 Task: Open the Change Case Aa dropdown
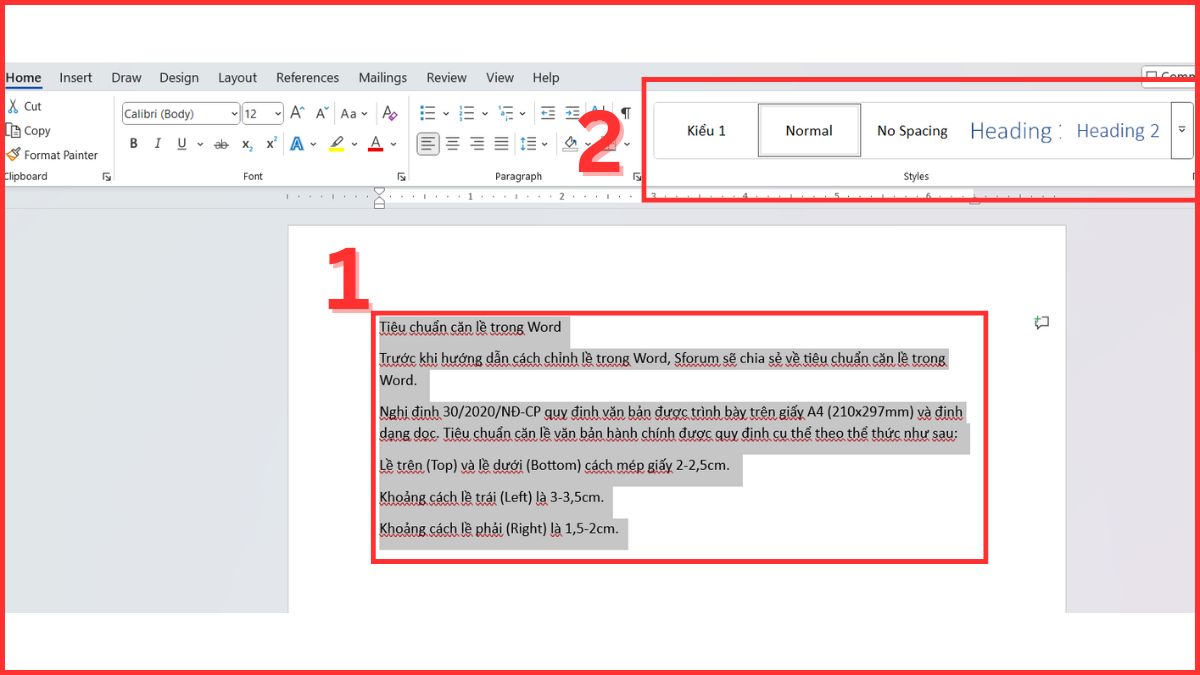point(355,114)
